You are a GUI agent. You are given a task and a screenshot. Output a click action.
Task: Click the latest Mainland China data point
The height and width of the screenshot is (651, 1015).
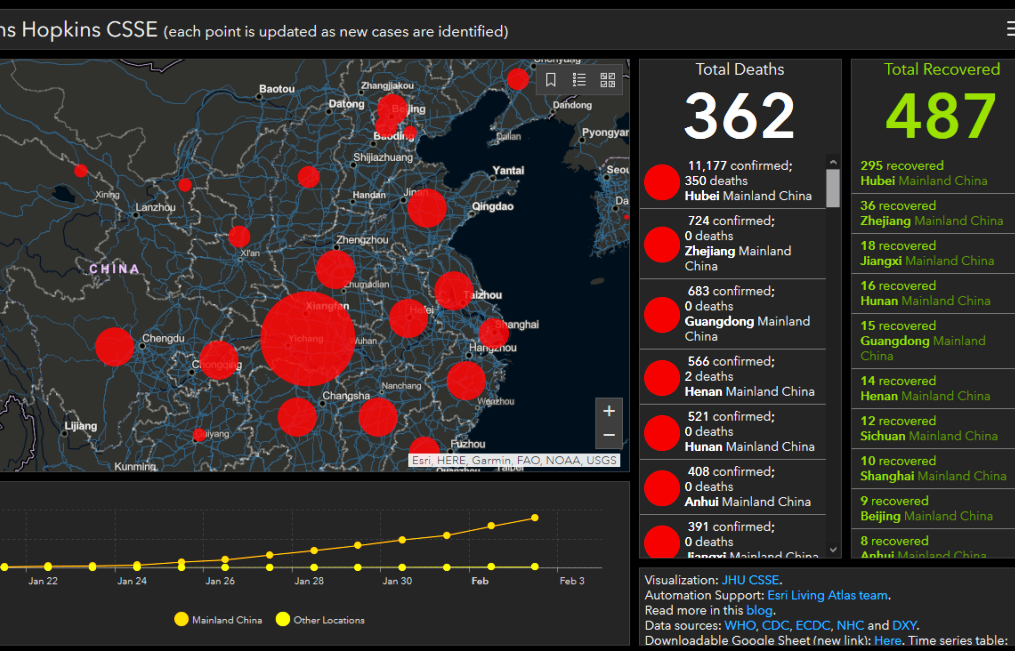click(x=536, y=517)
